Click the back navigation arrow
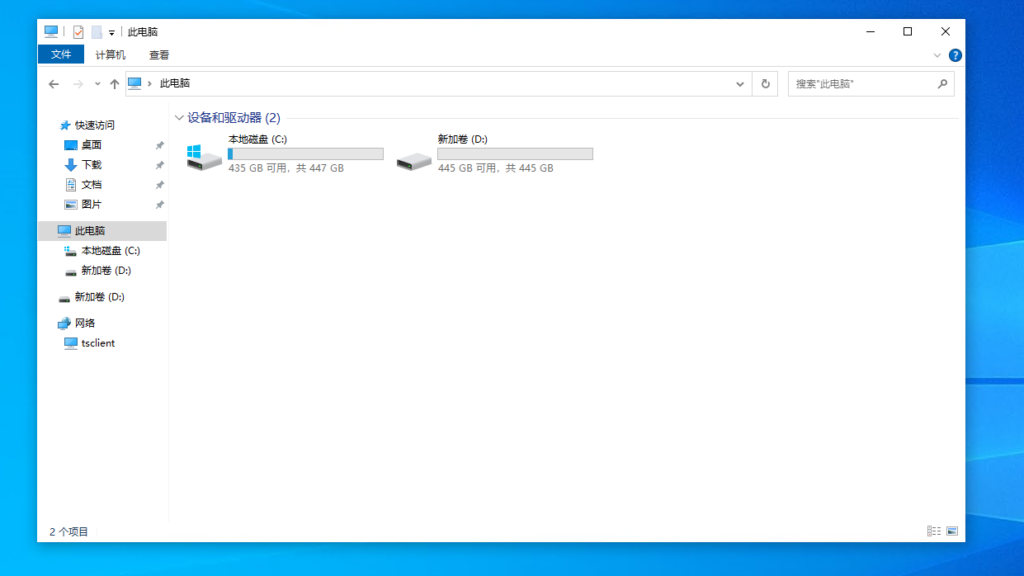This screenshot has height=576, width=1024. pyautogui.click(x=53, y=84)
